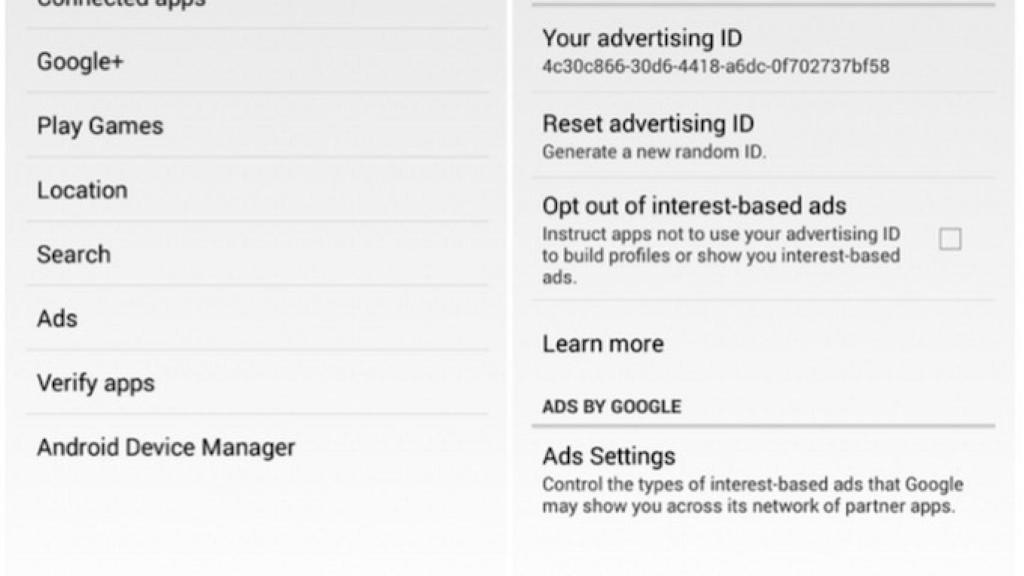Viewport: 1024px width, 576px height.
Task: Open the Location settings entry
Action: [82, 189]
